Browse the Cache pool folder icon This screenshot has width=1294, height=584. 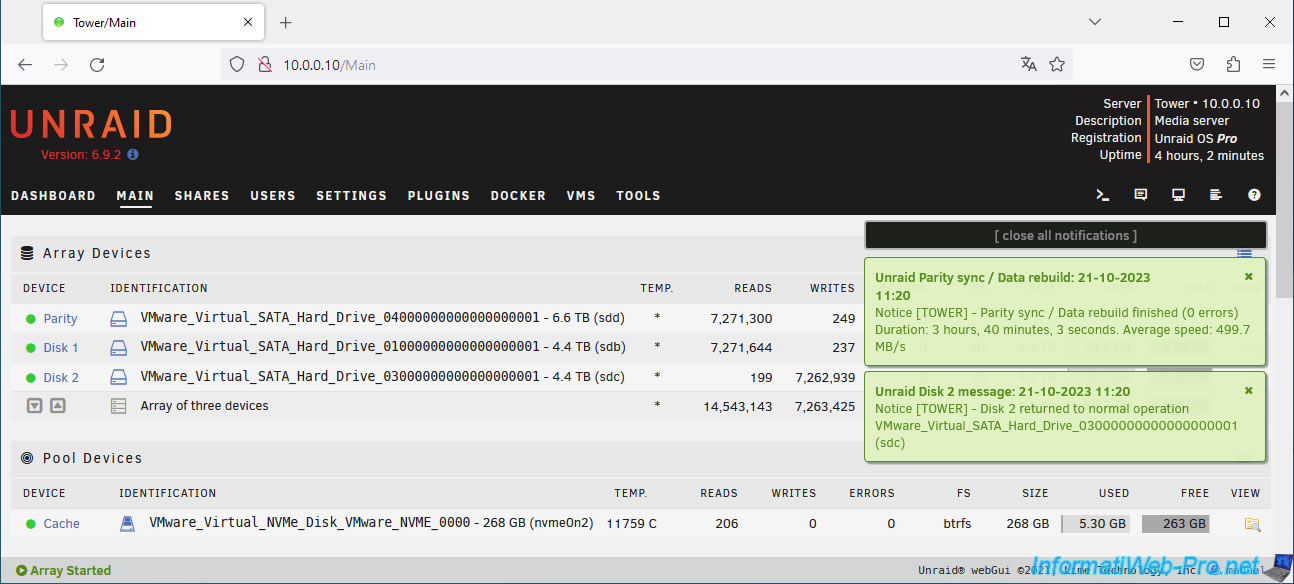pyautogui.click(x=1252, y=524)
